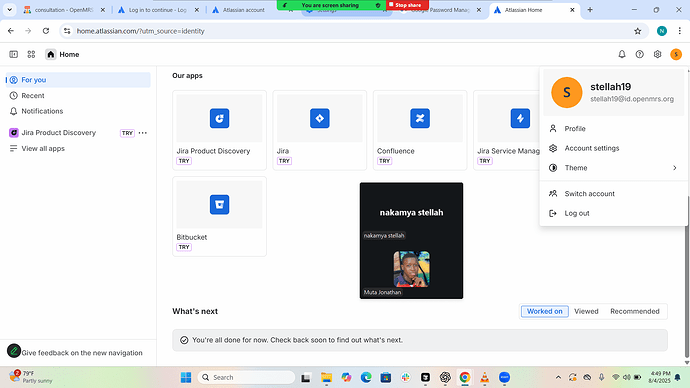Open the notifications bell icon

click(x=622, y=54)
